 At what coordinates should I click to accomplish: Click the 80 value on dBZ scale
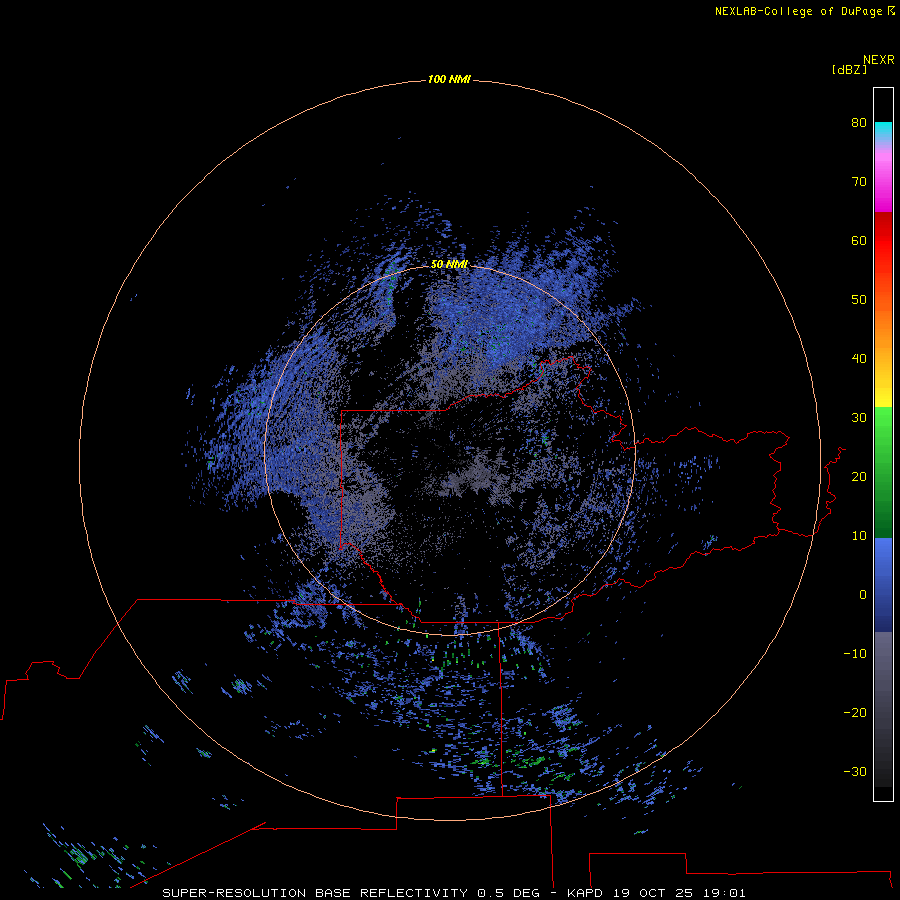point(859,122)
